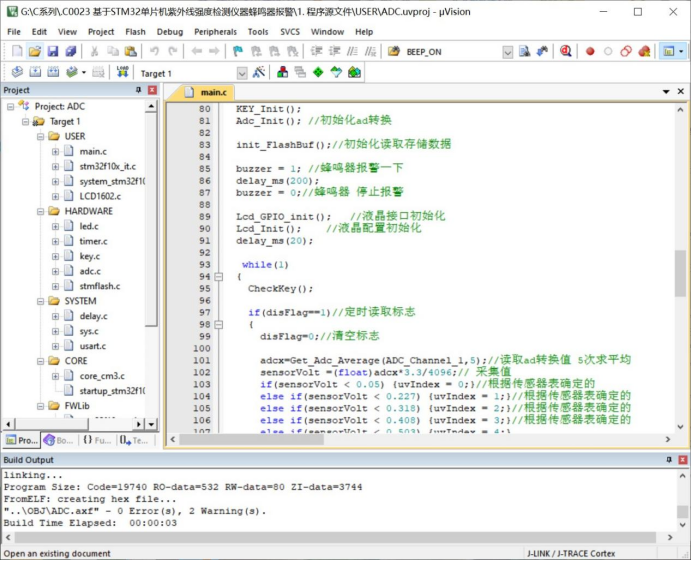Start debug session icon

(x=565, y=51)
